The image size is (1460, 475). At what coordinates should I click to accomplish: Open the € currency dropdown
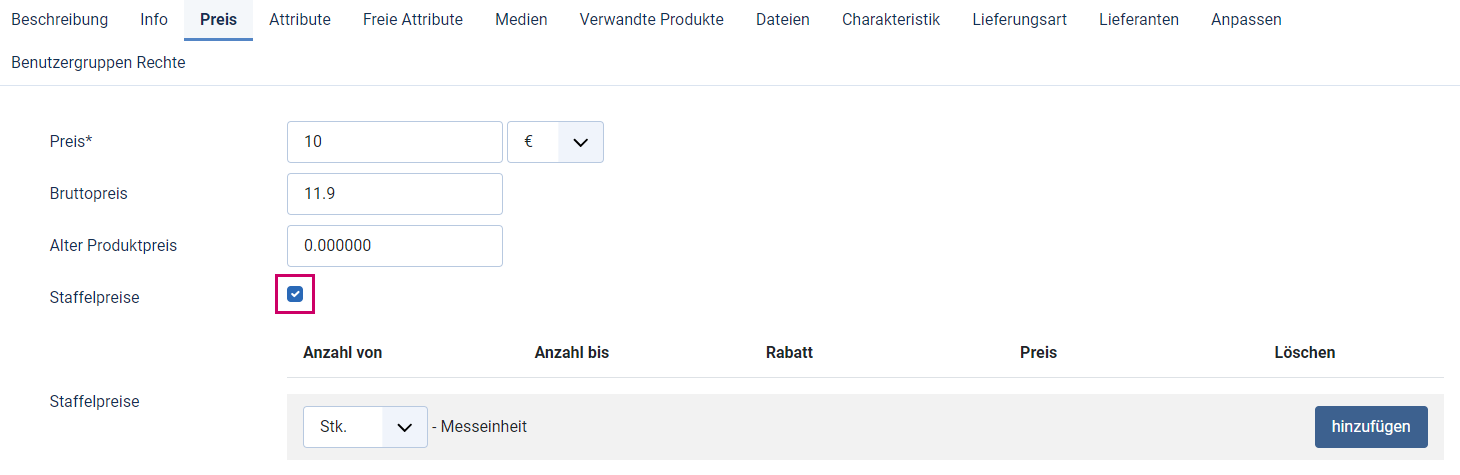pos(556,142)
